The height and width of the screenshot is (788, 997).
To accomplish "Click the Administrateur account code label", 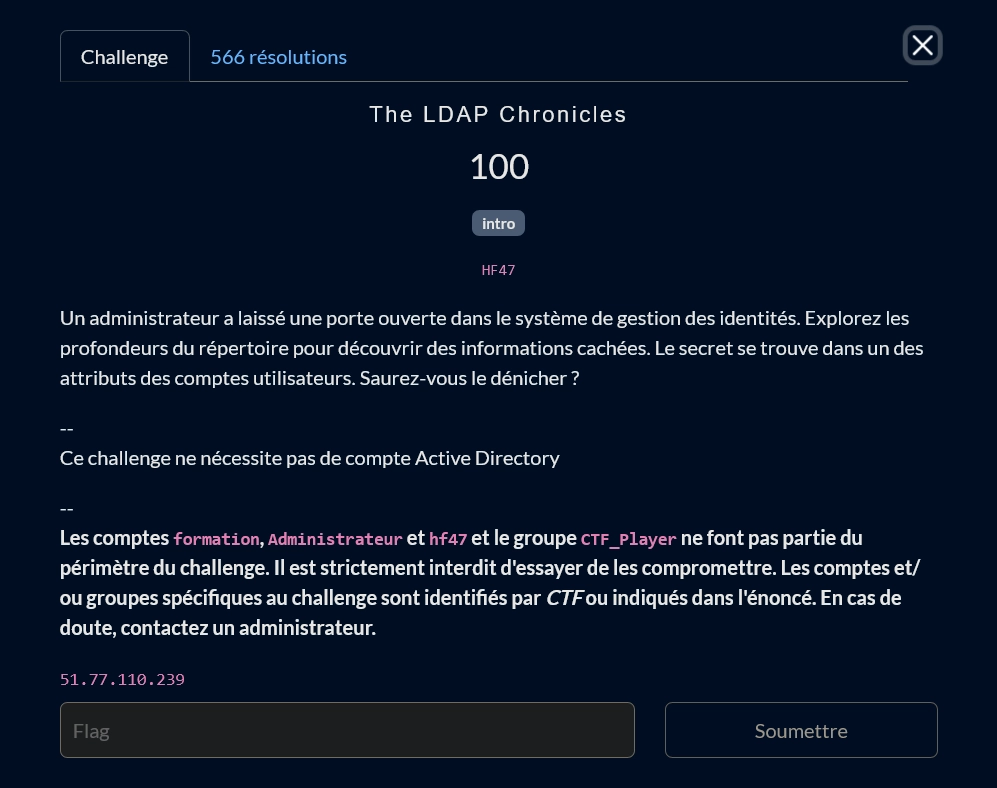I will [335, 539].
